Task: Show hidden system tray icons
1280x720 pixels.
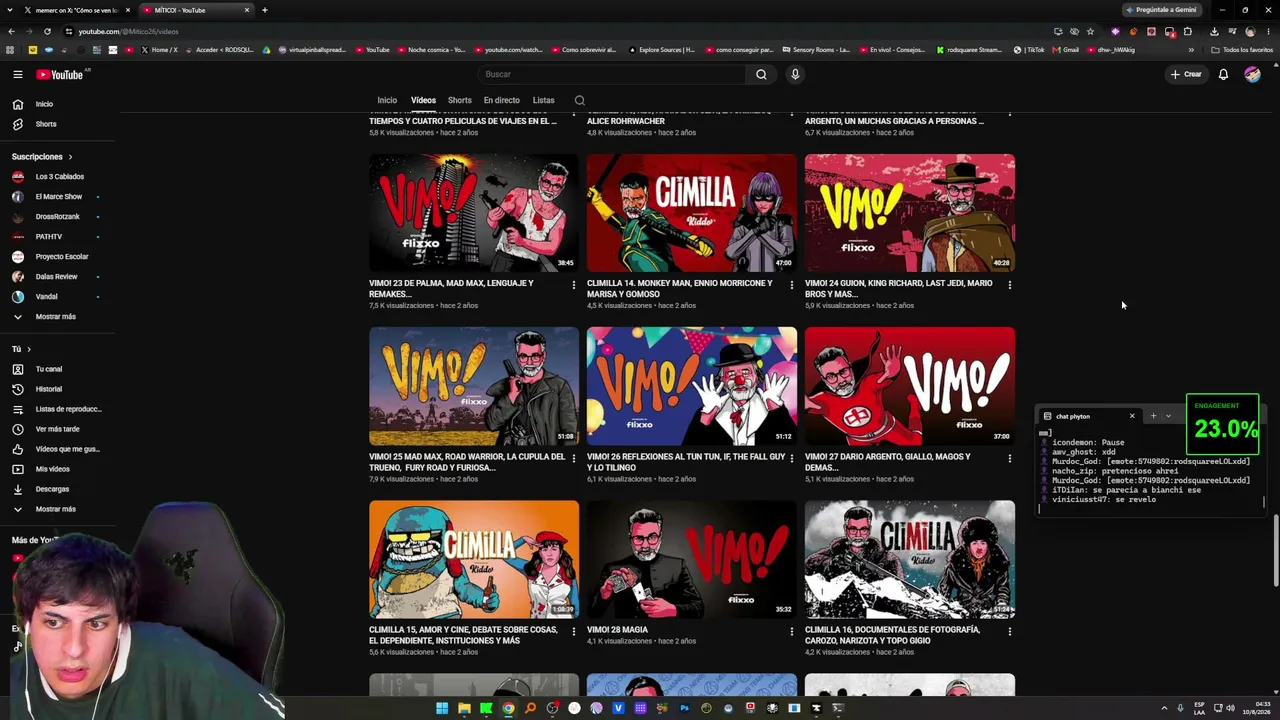Action: pos(1164,708)
